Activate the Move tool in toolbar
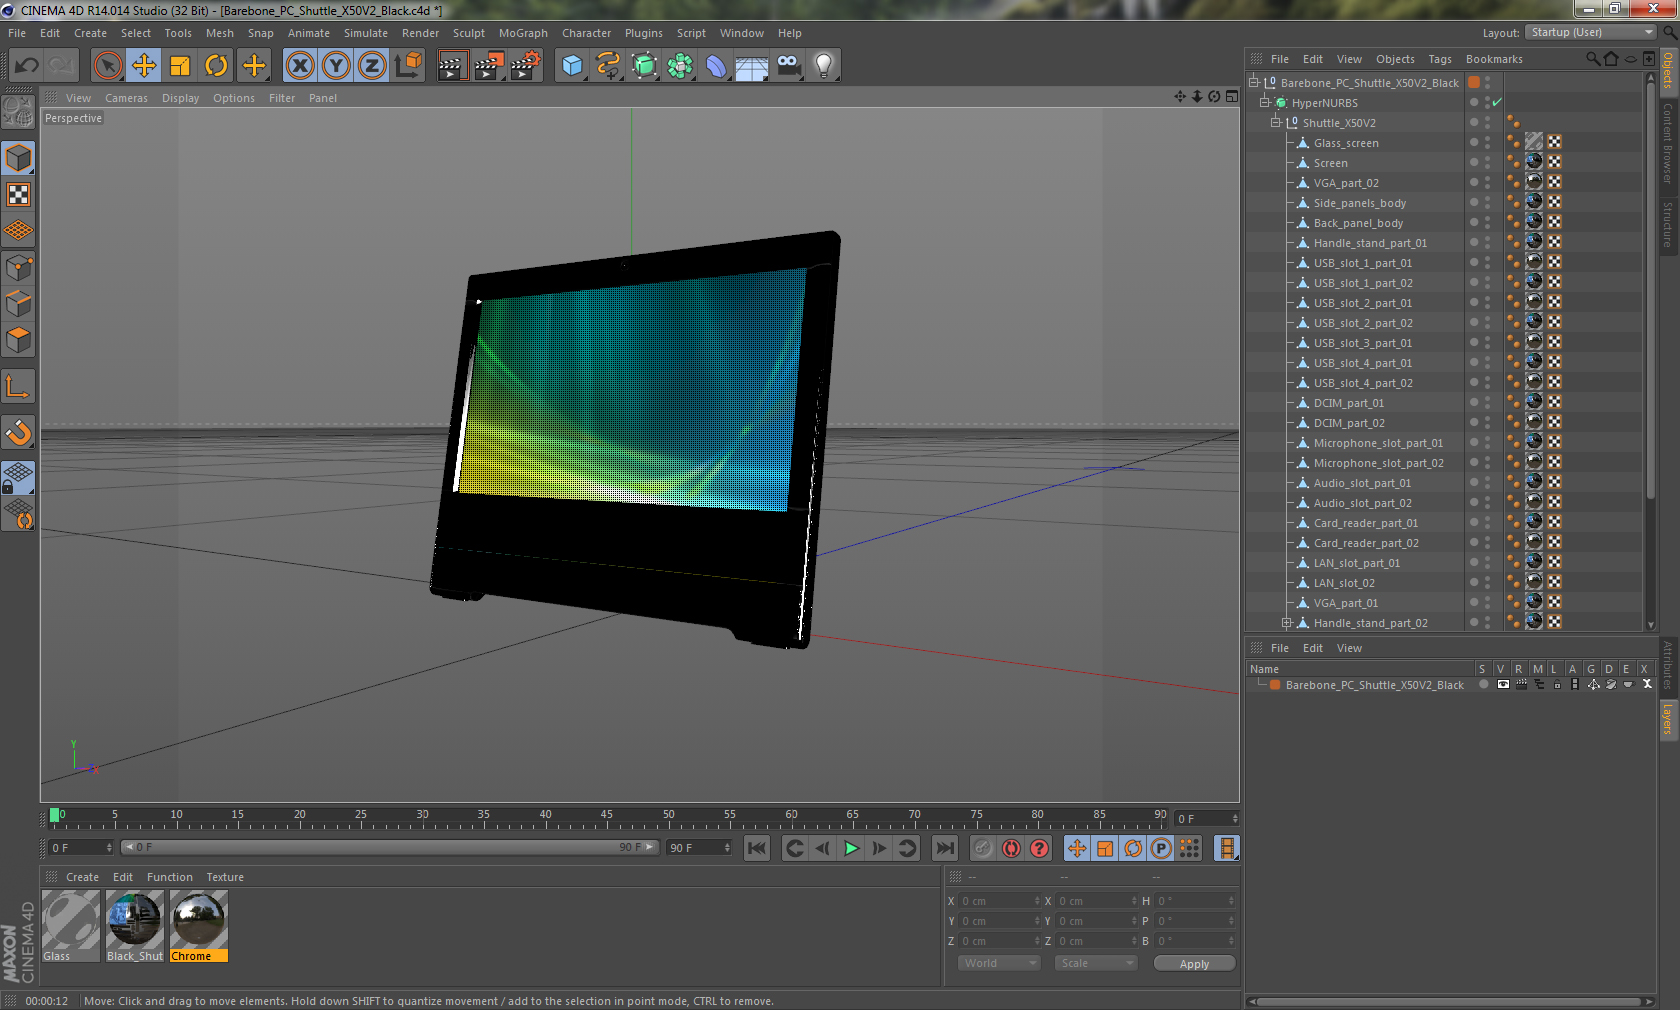The height and width of the screenshot is (1010, 1680). 144,66
